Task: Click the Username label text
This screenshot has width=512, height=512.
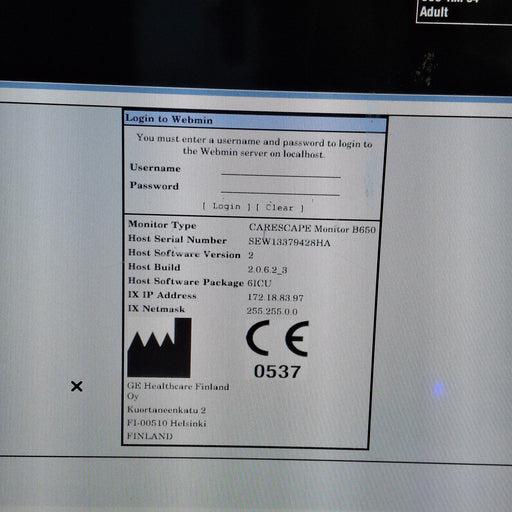Action: click(x=155, y=167)
